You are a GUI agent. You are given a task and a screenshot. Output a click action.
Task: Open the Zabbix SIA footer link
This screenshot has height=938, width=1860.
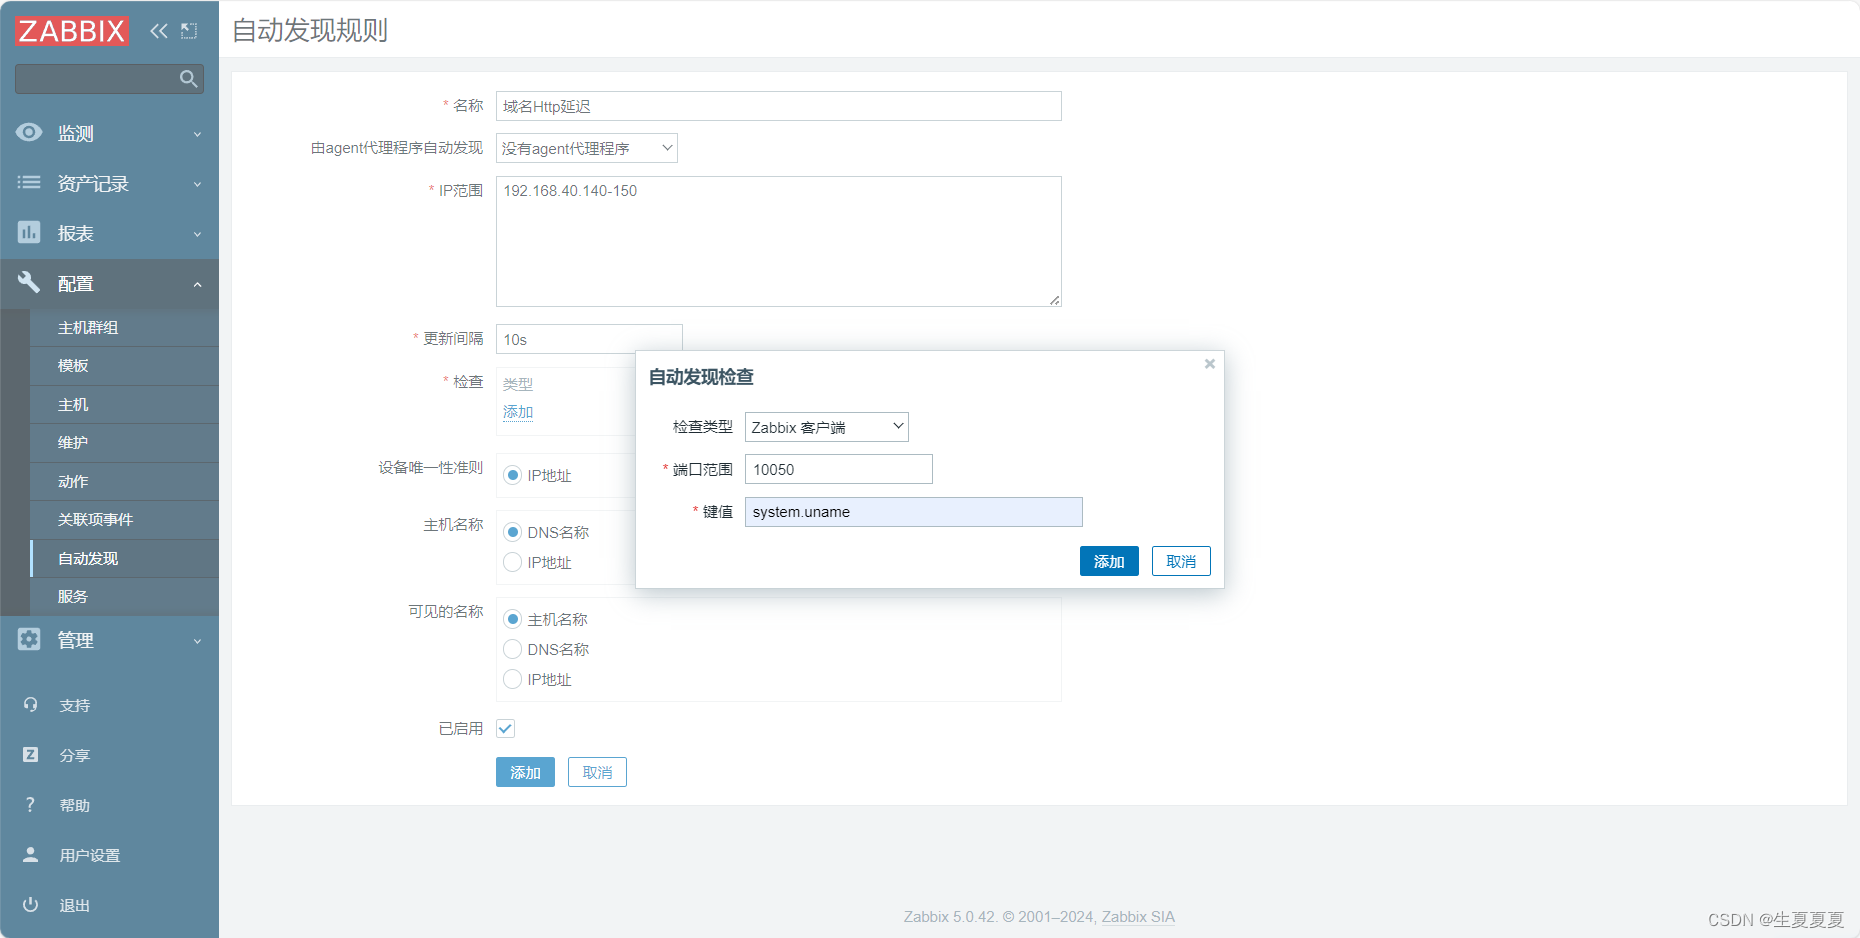(1138, 917)
